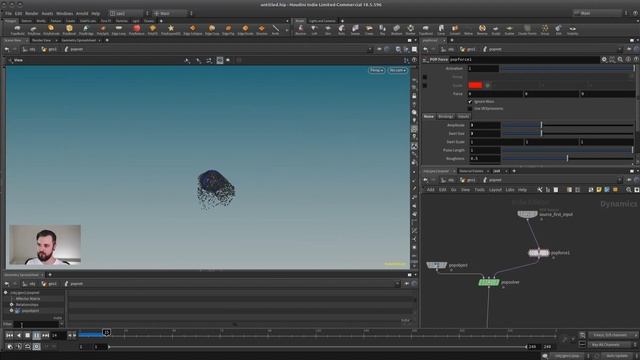This screenshot has width=640, height=360.
Task: Open the Arnold menu
Action: pyautogui.click(x=82, y=13)
